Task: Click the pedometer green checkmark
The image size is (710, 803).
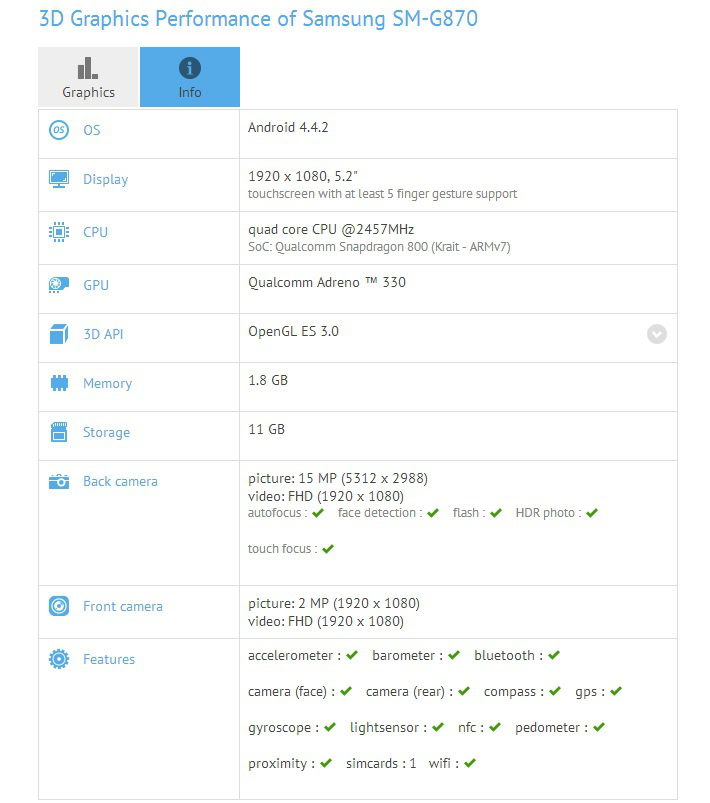Action: (x=599, y=727)
